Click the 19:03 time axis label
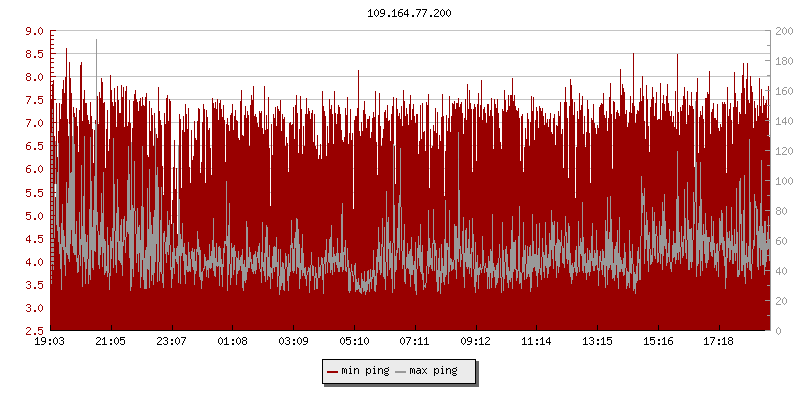Viewport: 800px width, 400px height. coord(50,341)
